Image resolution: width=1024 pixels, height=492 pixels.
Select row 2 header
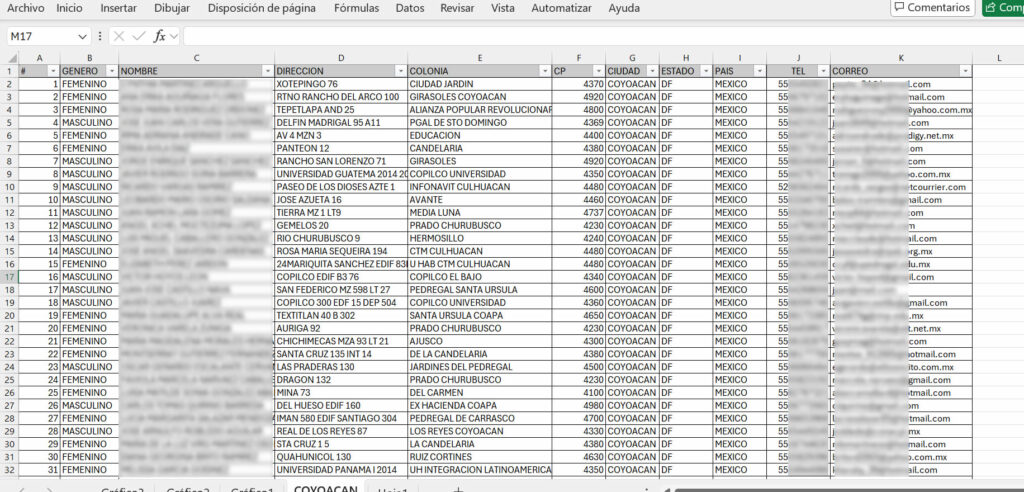pyautogui.click(x=9, y=84)
